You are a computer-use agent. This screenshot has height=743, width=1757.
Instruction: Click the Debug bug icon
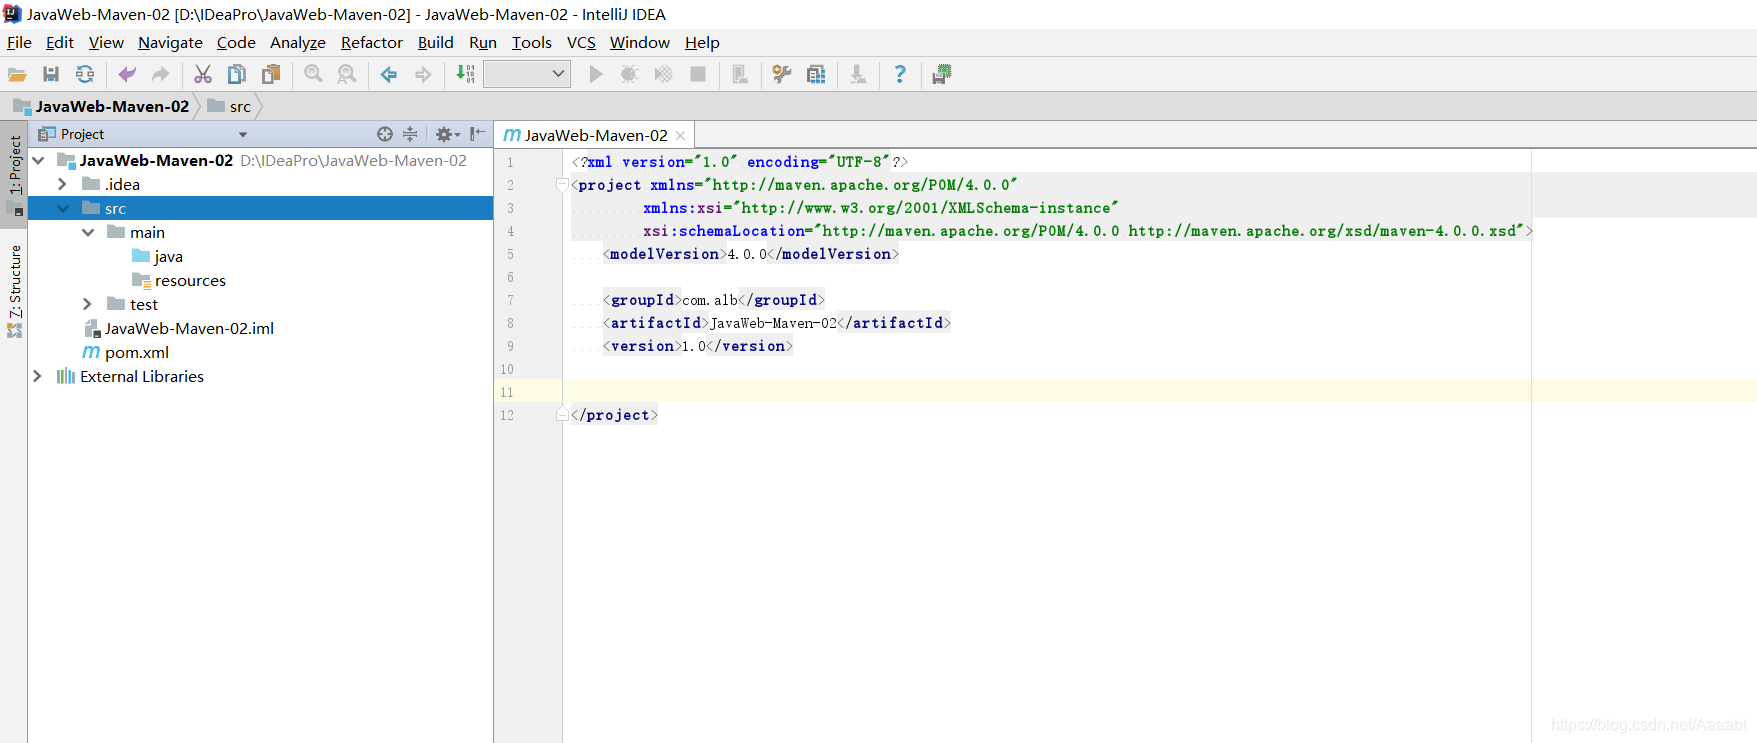coord(629,74)
